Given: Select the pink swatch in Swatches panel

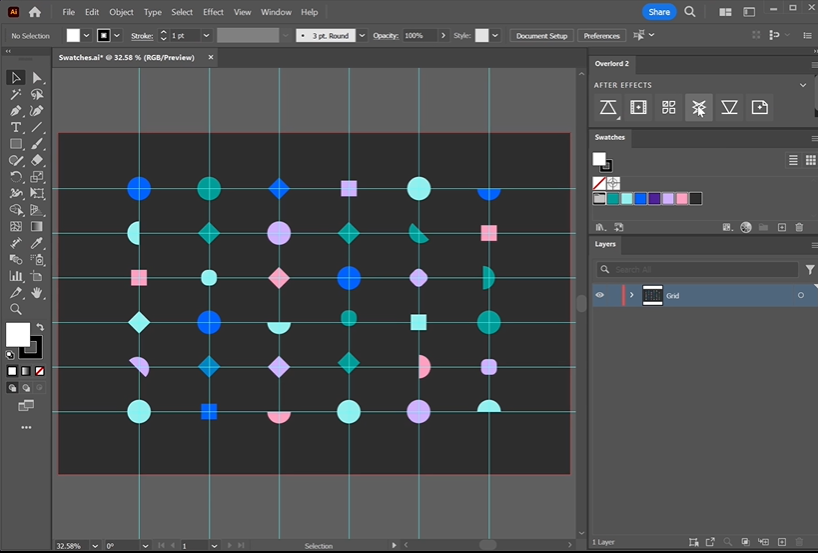Looking at the screenshot, I should click(x=681, y=199).
